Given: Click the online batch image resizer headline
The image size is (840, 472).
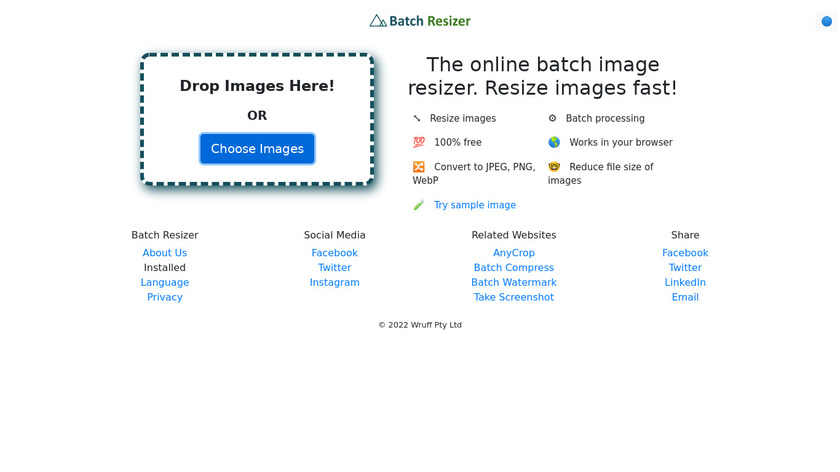Looking at the screenshot, I should [543, 76].
